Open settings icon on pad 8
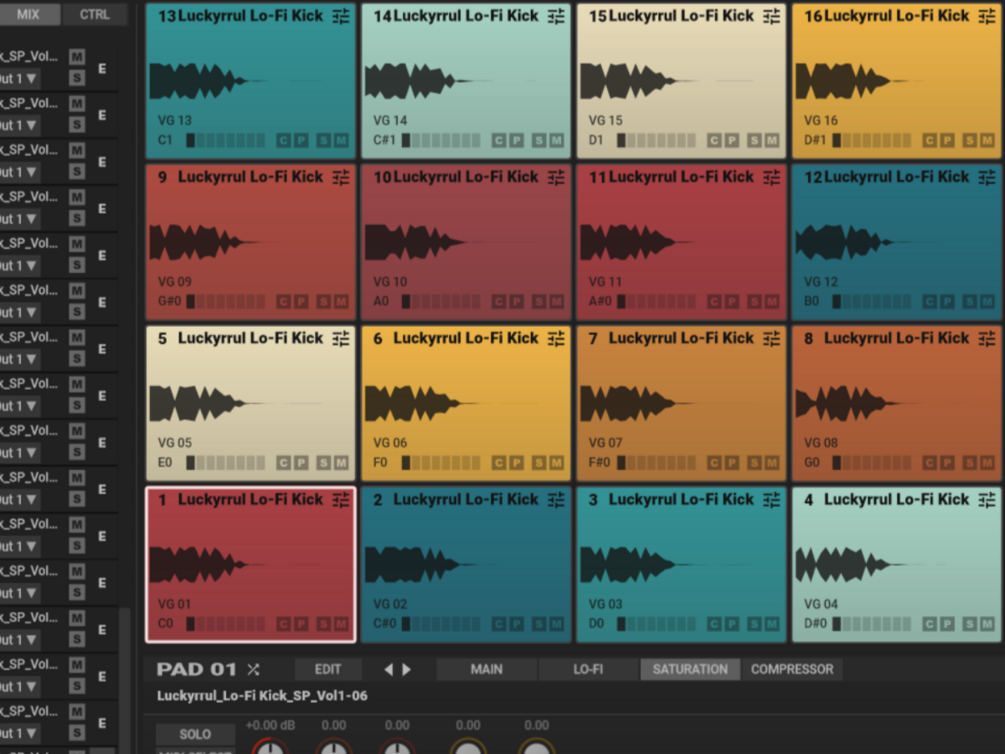 point(987,339)
